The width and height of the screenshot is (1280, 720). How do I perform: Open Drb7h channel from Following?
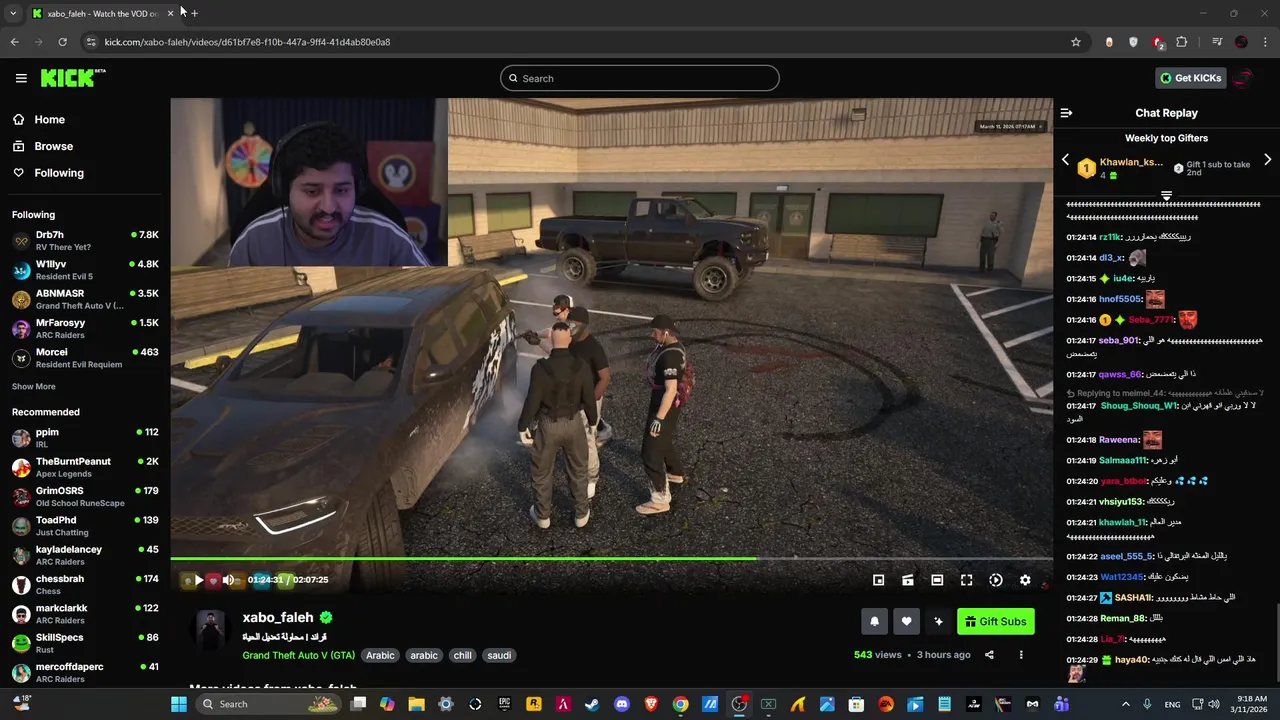tap(85, 240)
